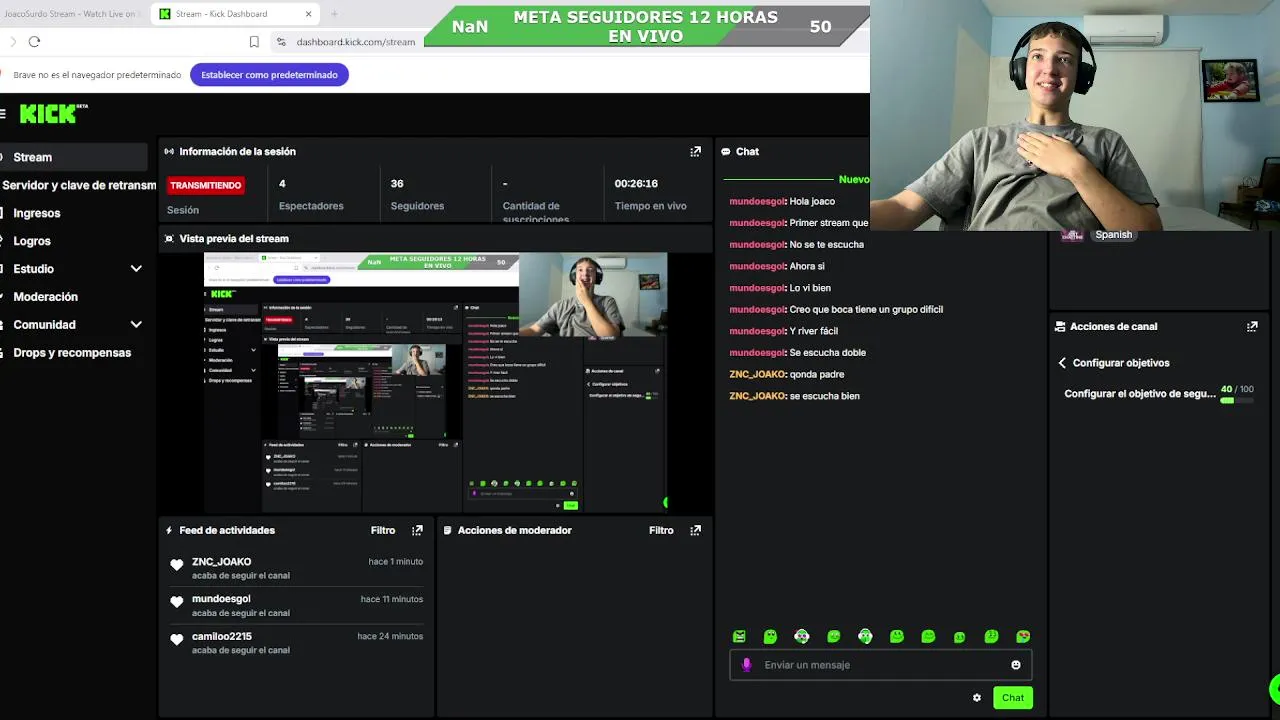Screen dimensions: 1280x720
Task: Click the eye icon by Vista previa del stream
Action: (169, 239)
